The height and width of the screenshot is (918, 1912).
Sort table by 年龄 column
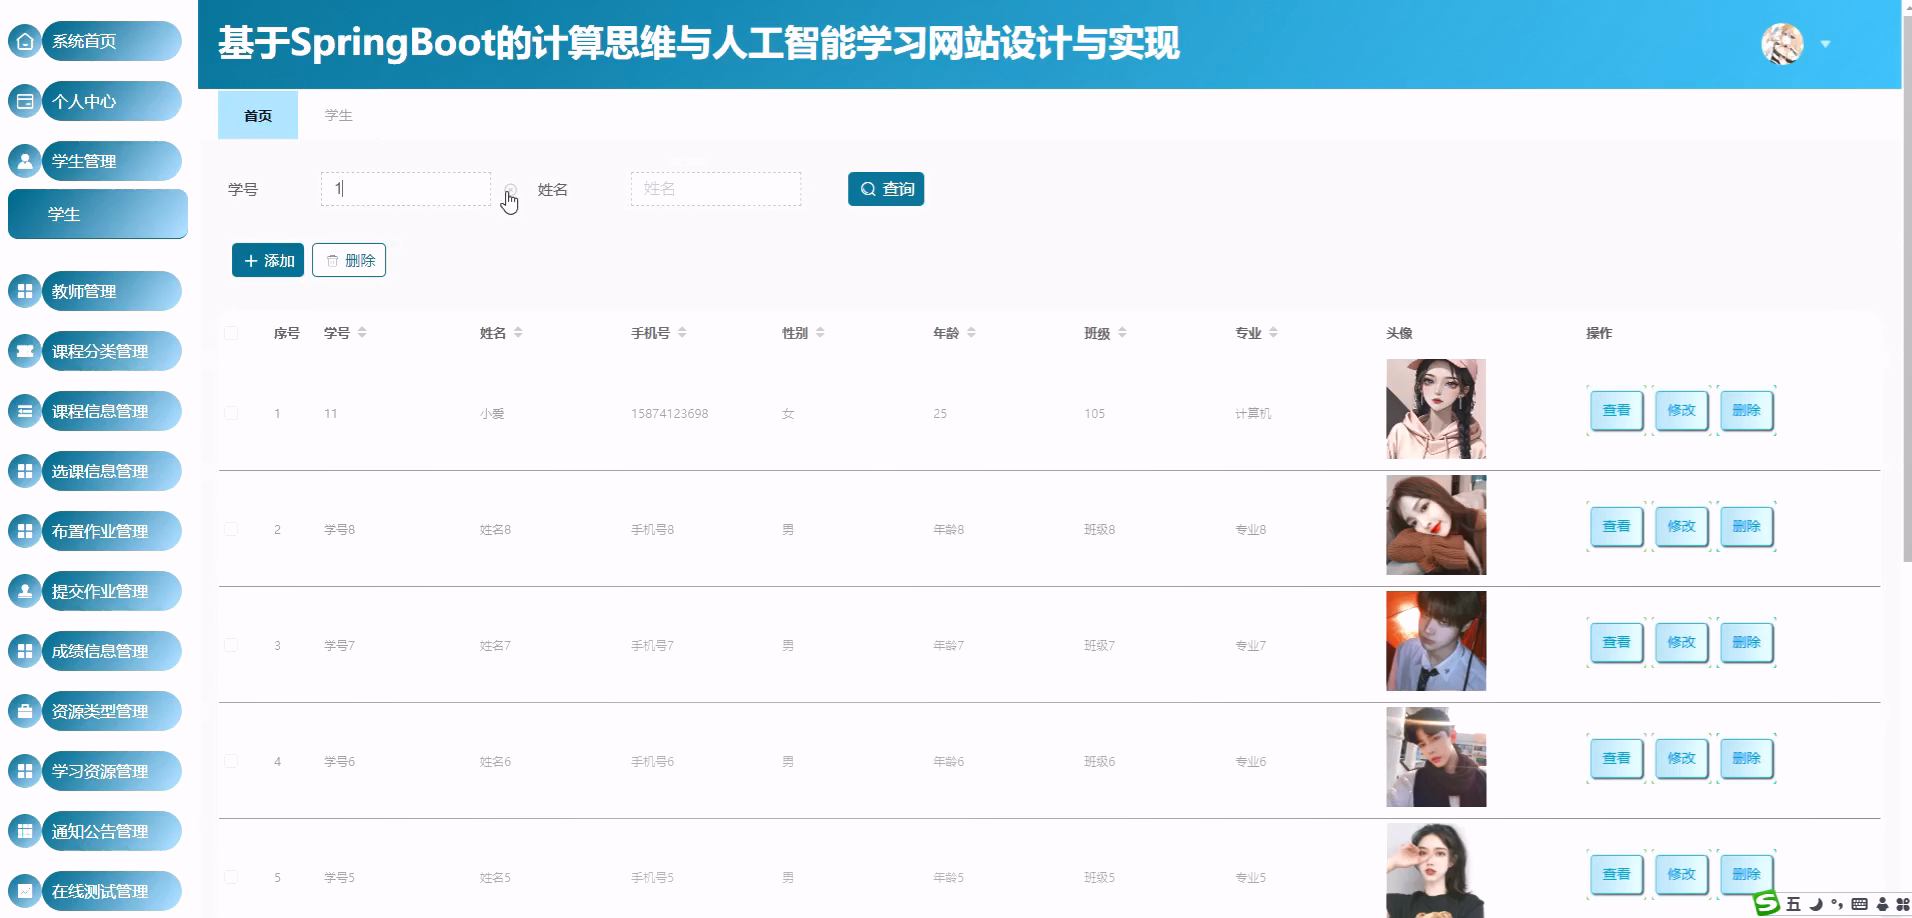pyautogui.click(x=971, y=333)
